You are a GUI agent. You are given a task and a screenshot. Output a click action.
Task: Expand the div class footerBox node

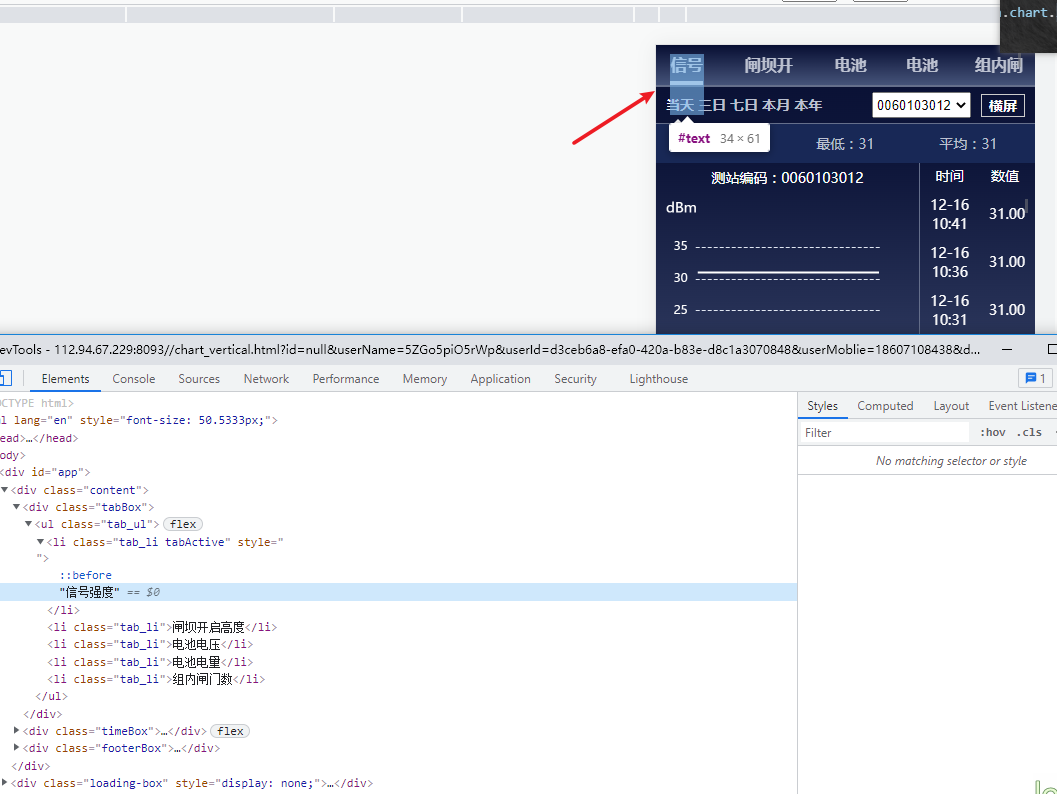(17, 747)
